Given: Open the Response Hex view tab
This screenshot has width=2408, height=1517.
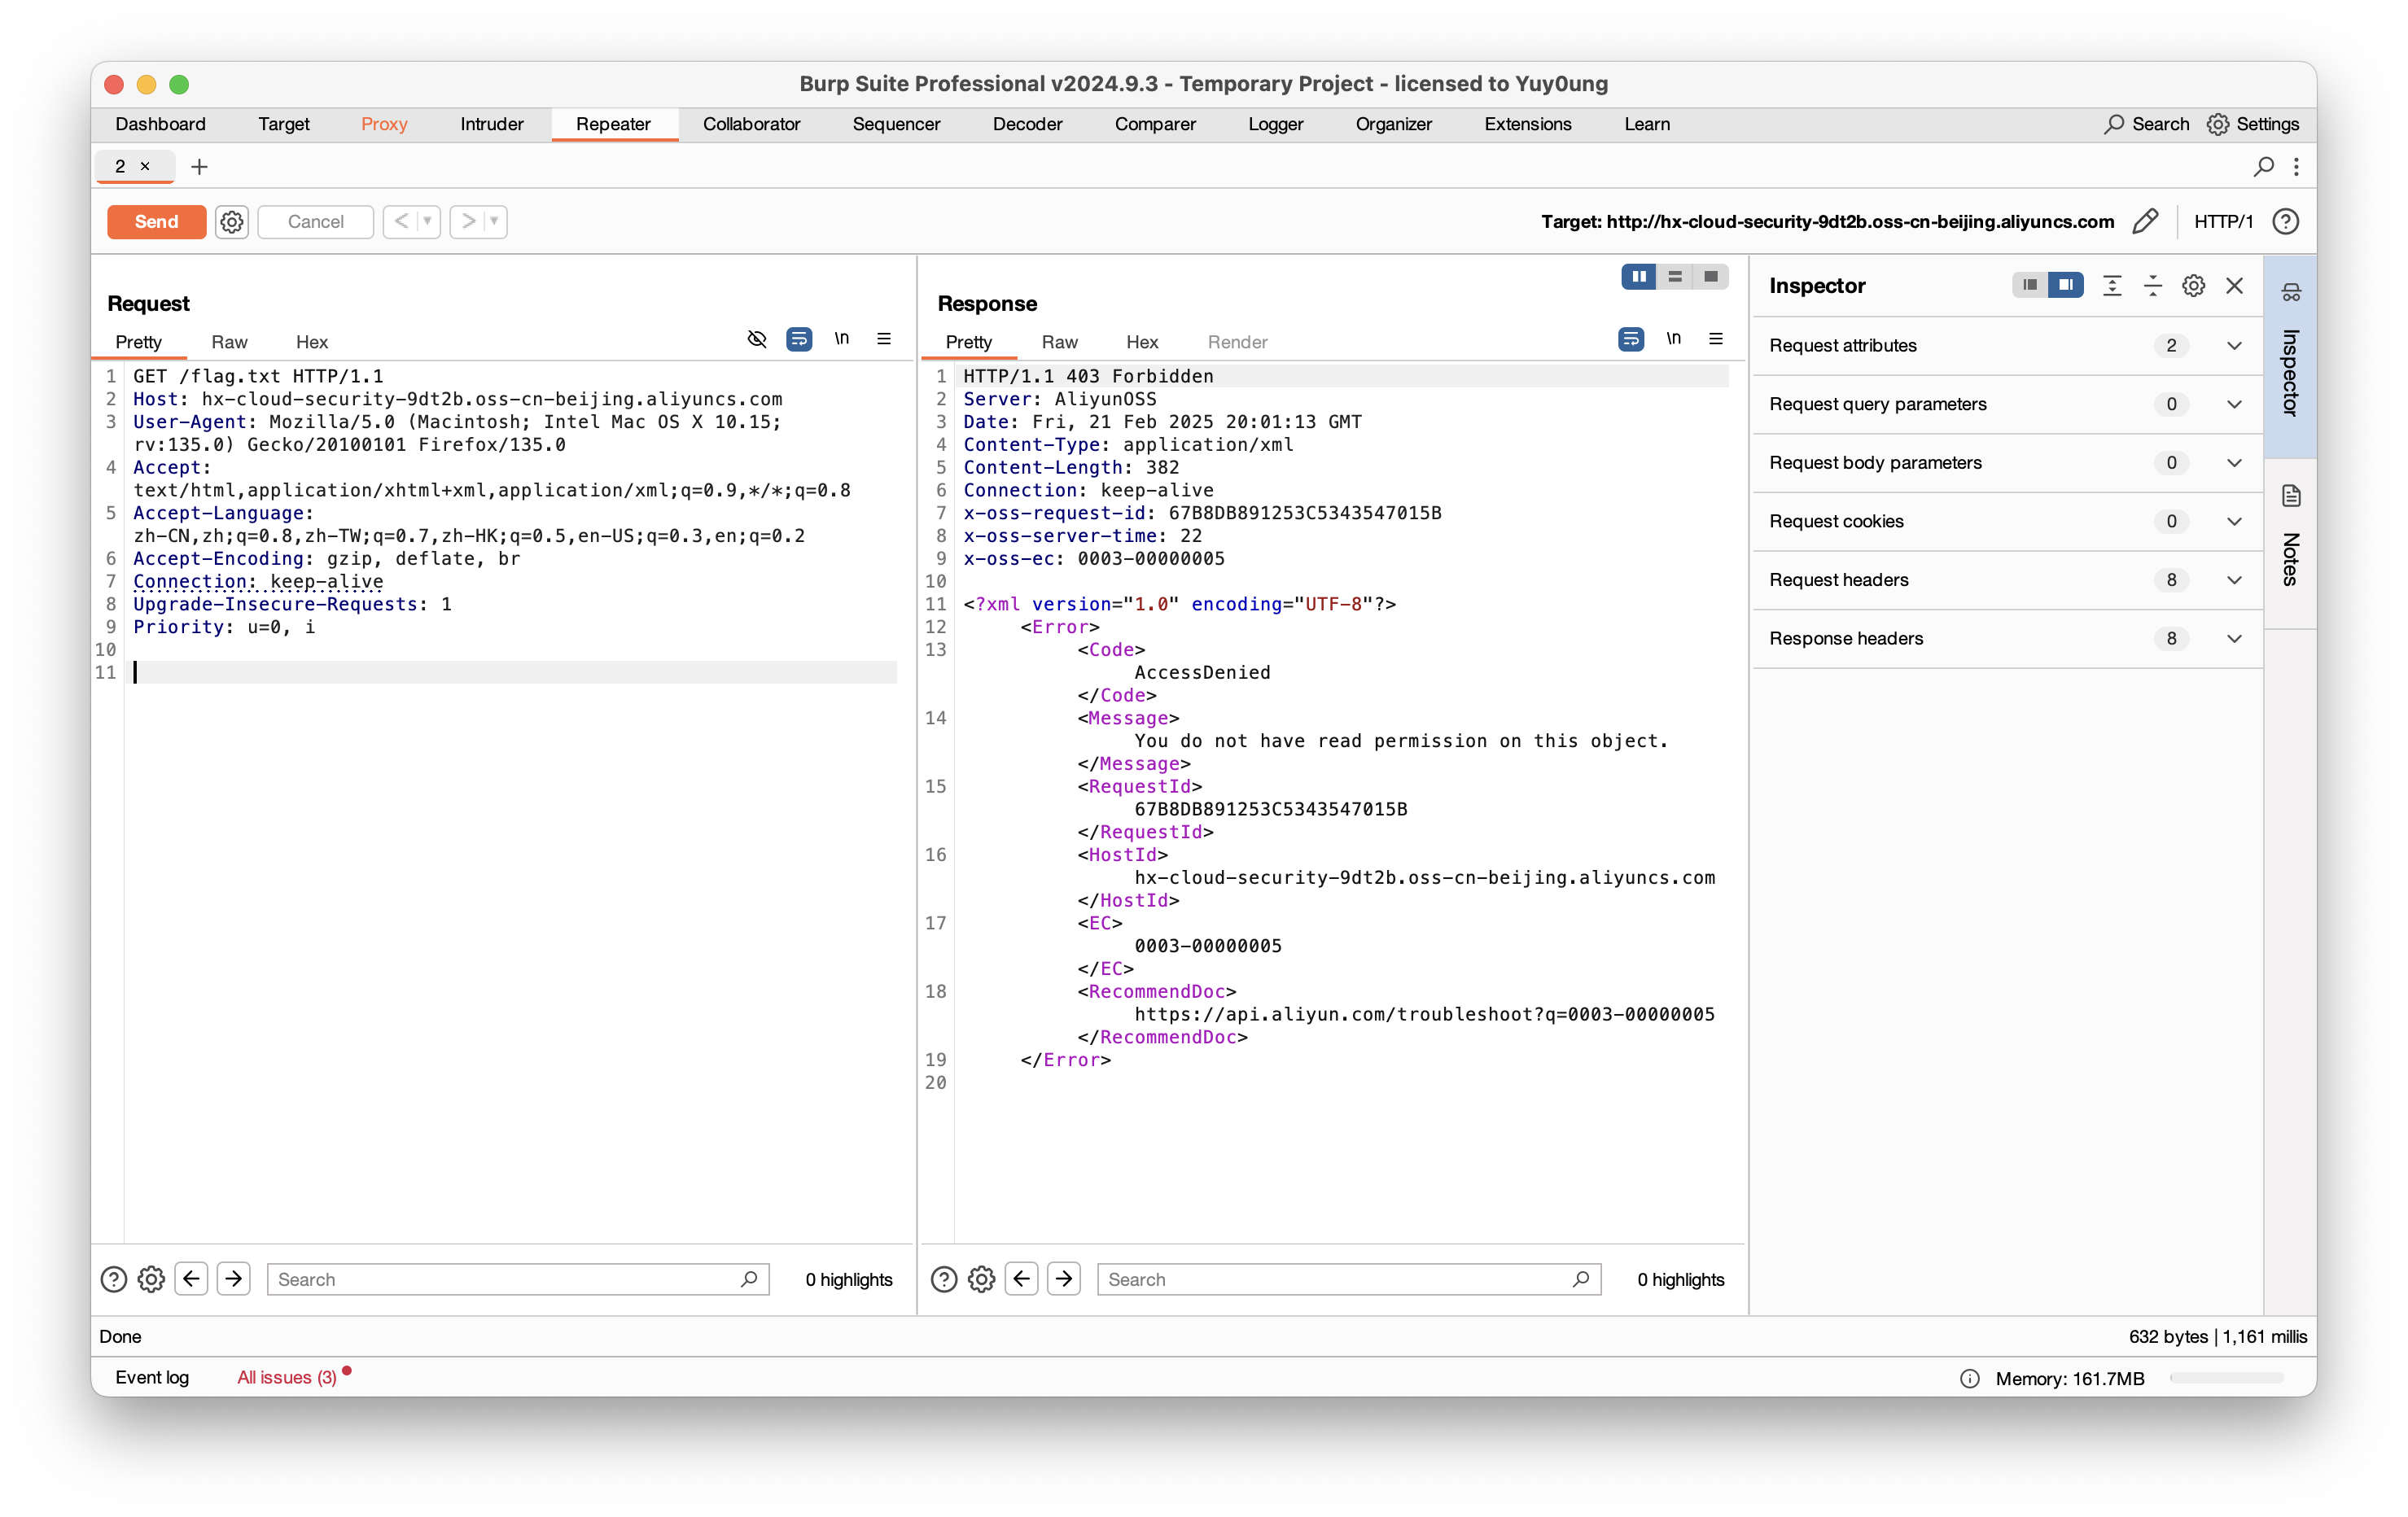Looking at the screenshot, I should [1141, 342].
